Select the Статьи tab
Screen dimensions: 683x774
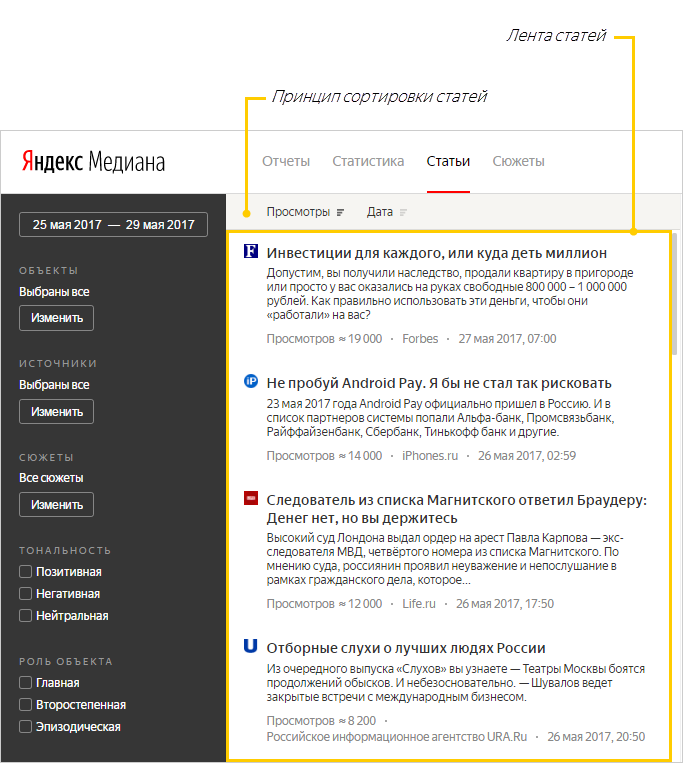coord(448,161)
